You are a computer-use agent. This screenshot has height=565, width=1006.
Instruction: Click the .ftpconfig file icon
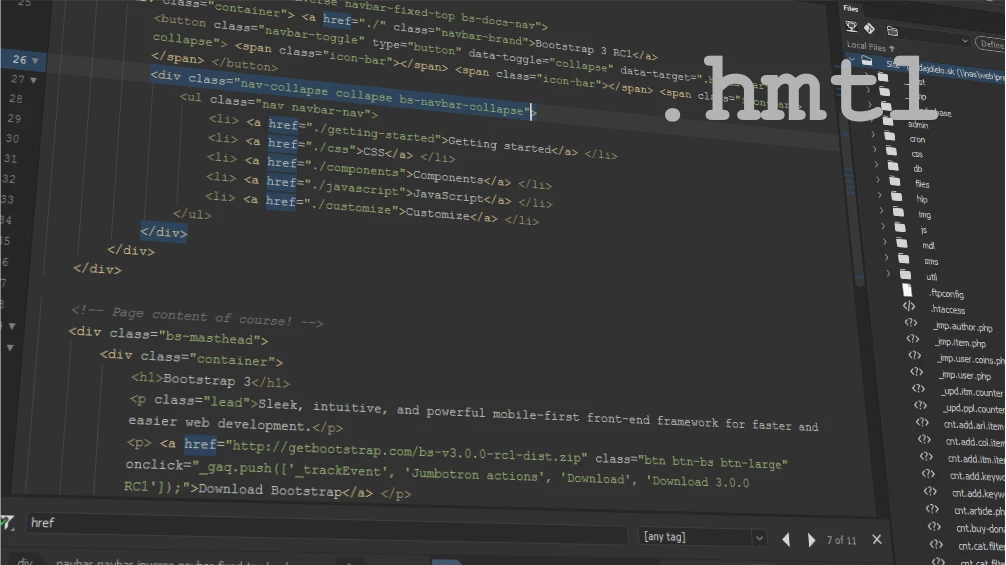907,291
